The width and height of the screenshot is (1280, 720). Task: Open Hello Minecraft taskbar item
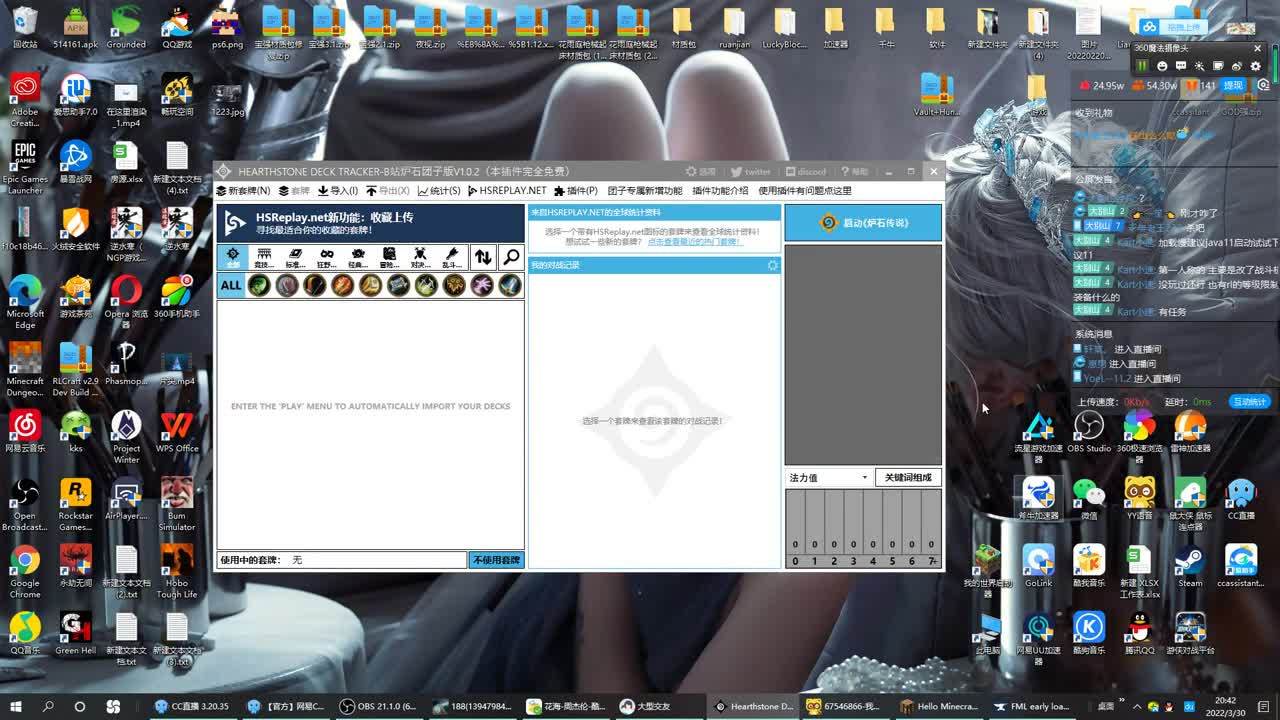(939, 706)
